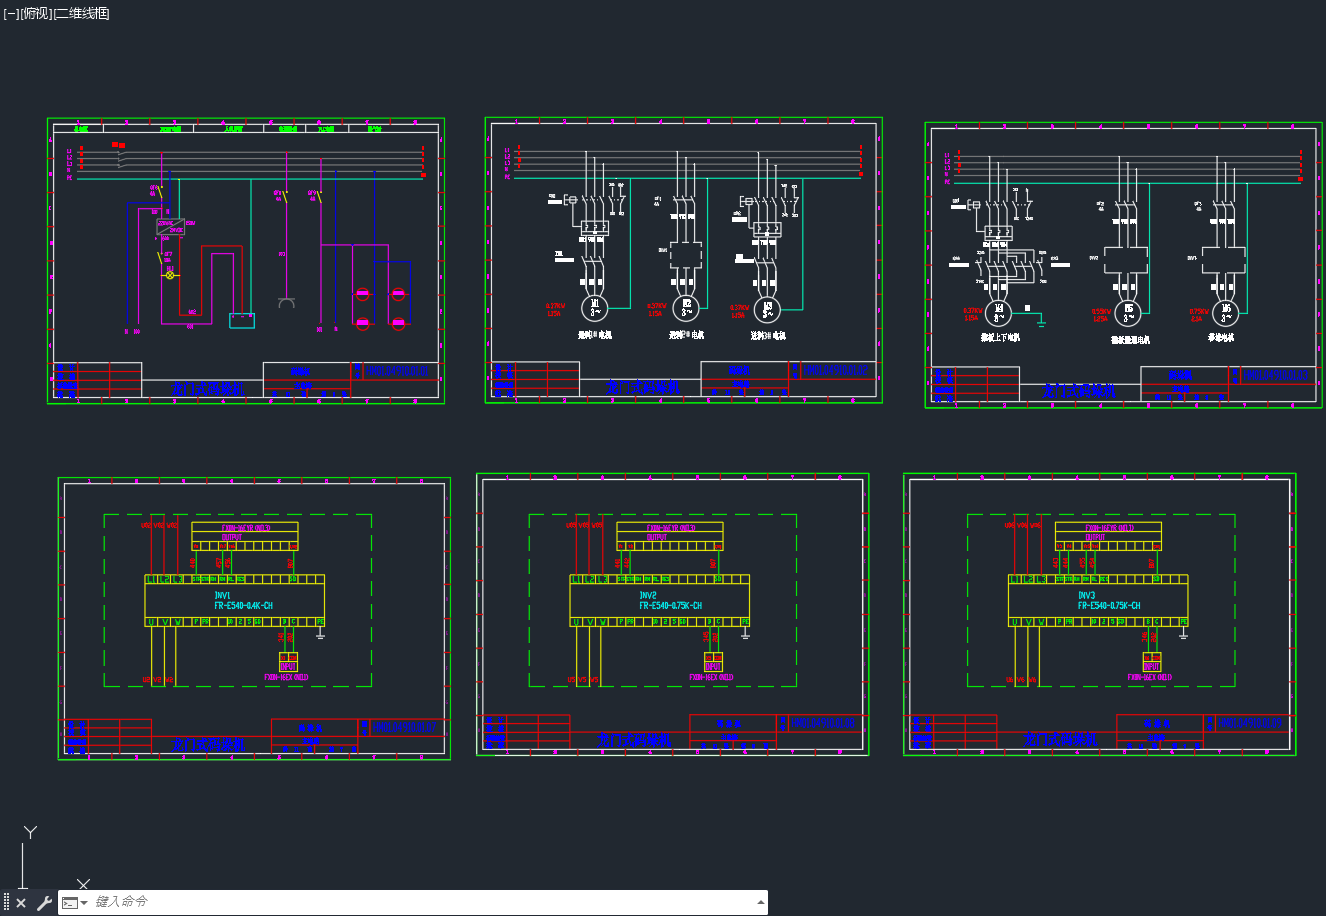The height and width of the screenshot is (916, 1326).
Task: Select 龙门式码垛机 title in INV1 sheet
Action: (x=208, y=745)
